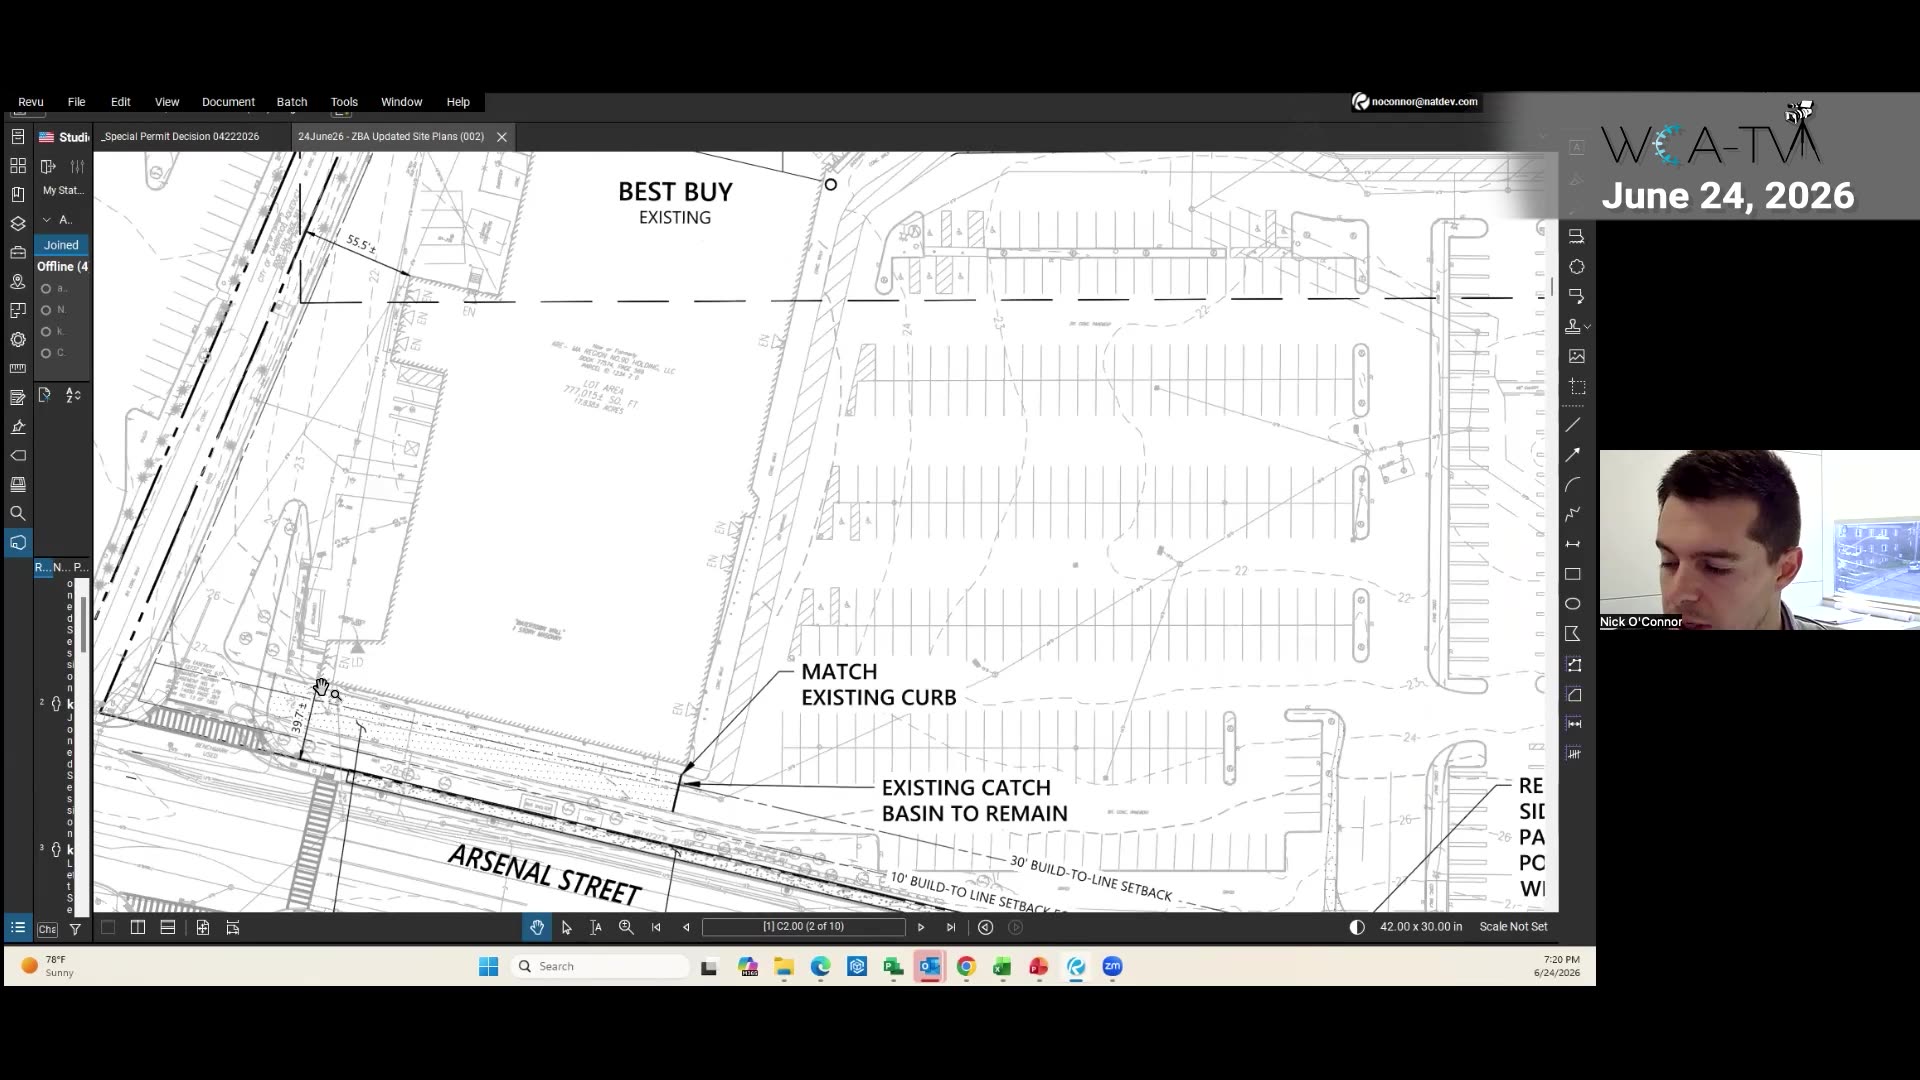Select the Rectangle shape tool
Image resolution: width=1920 pixels, height=1080 pixels.
[1573, 574]
